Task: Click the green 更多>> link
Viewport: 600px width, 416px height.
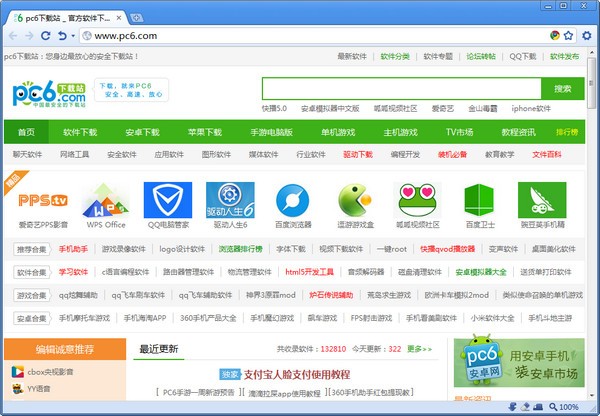Action: point(419,349)
